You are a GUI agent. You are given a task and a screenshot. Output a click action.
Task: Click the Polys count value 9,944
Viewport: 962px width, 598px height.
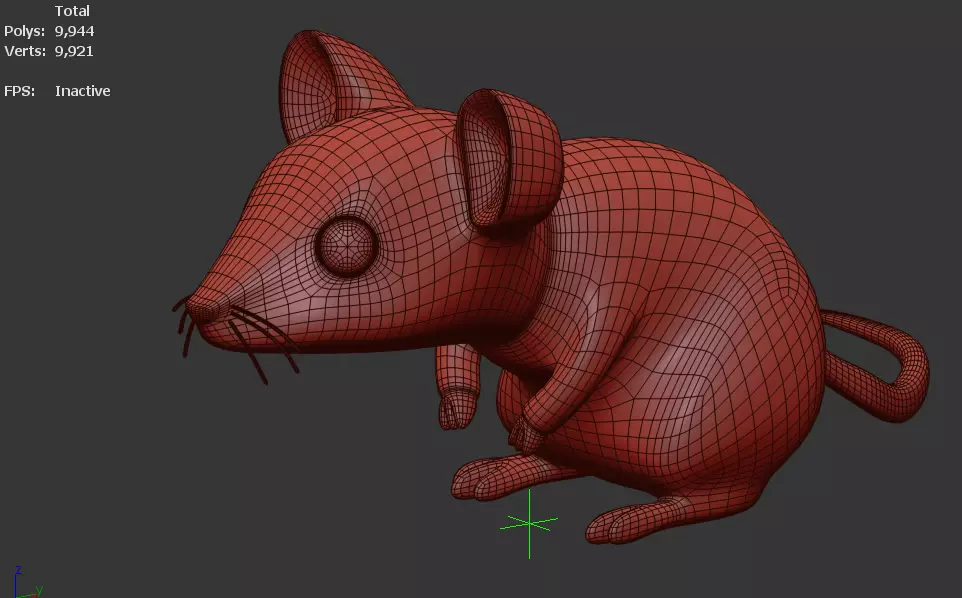click(x=74, y=31)
